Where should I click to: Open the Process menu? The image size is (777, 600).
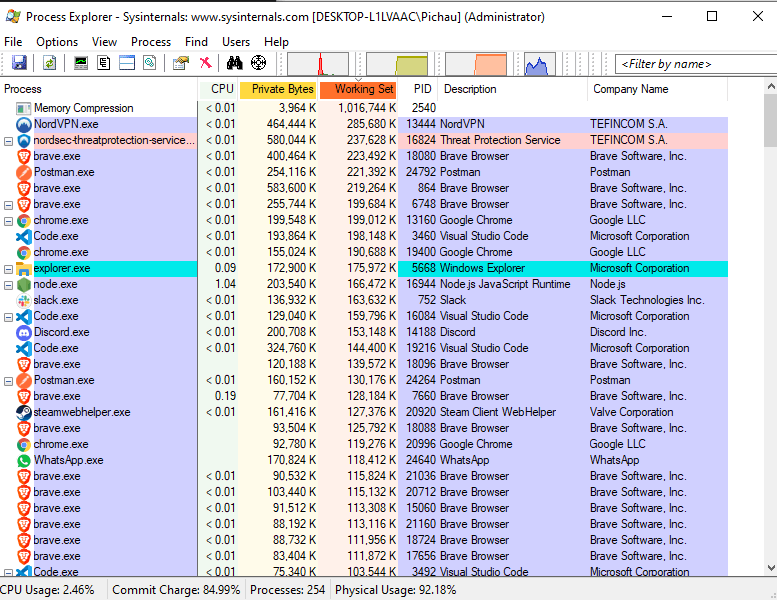click(x=151, y=42)
